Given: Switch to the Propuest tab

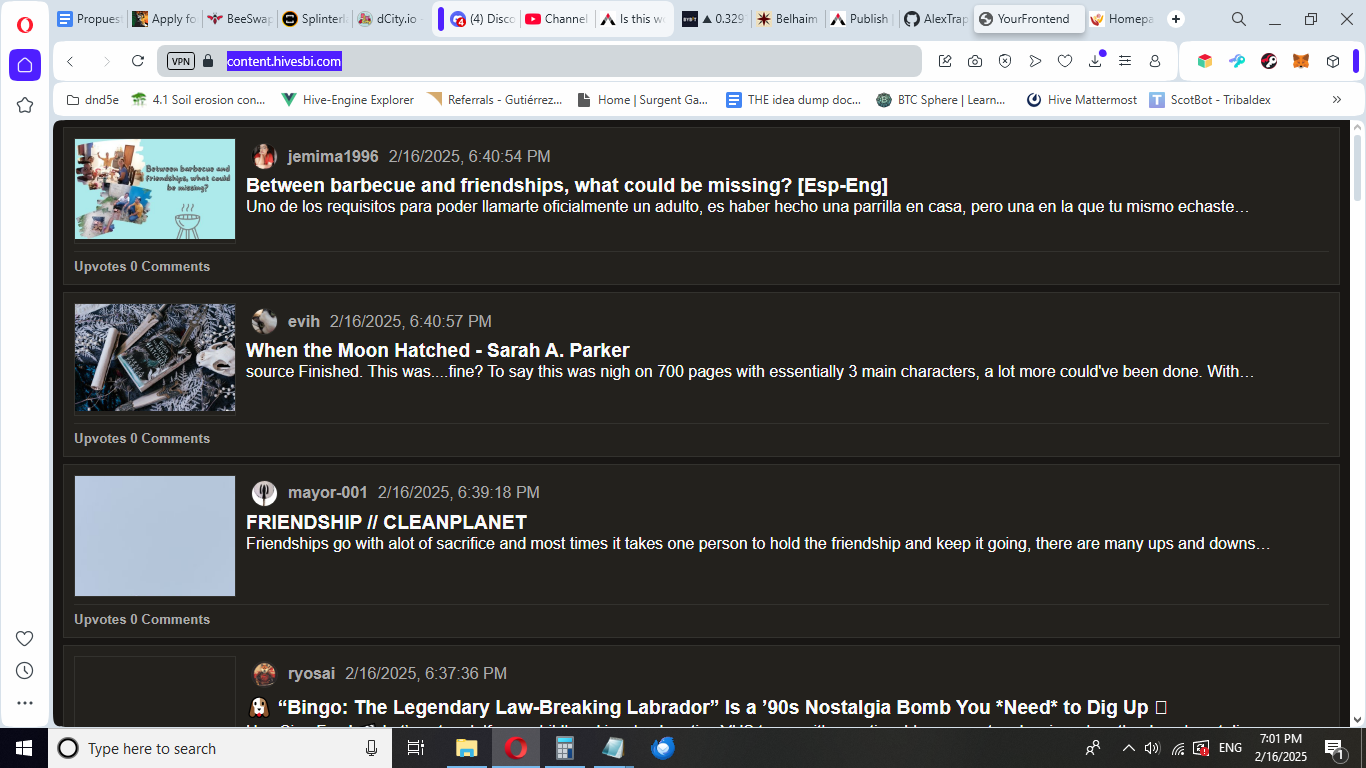Looking at the screenshot, I should 89,19.
